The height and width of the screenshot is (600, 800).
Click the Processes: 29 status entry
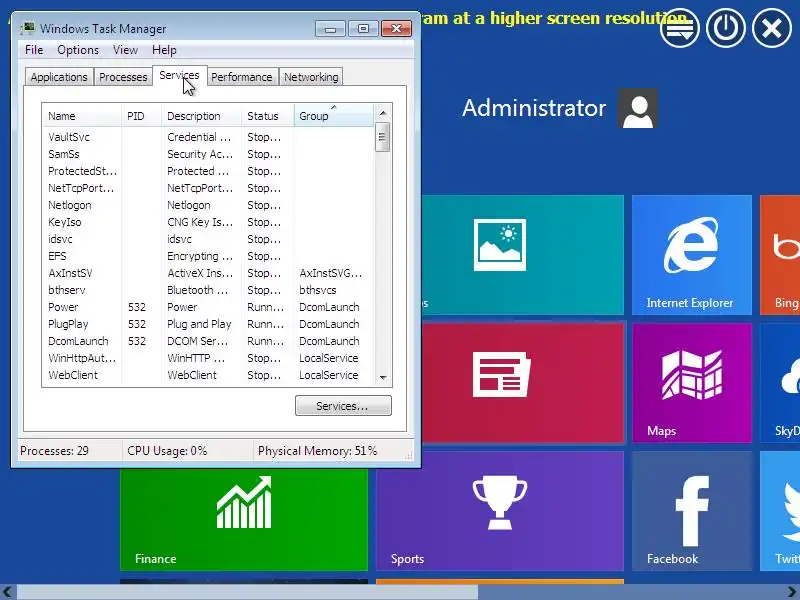[55, 451]
